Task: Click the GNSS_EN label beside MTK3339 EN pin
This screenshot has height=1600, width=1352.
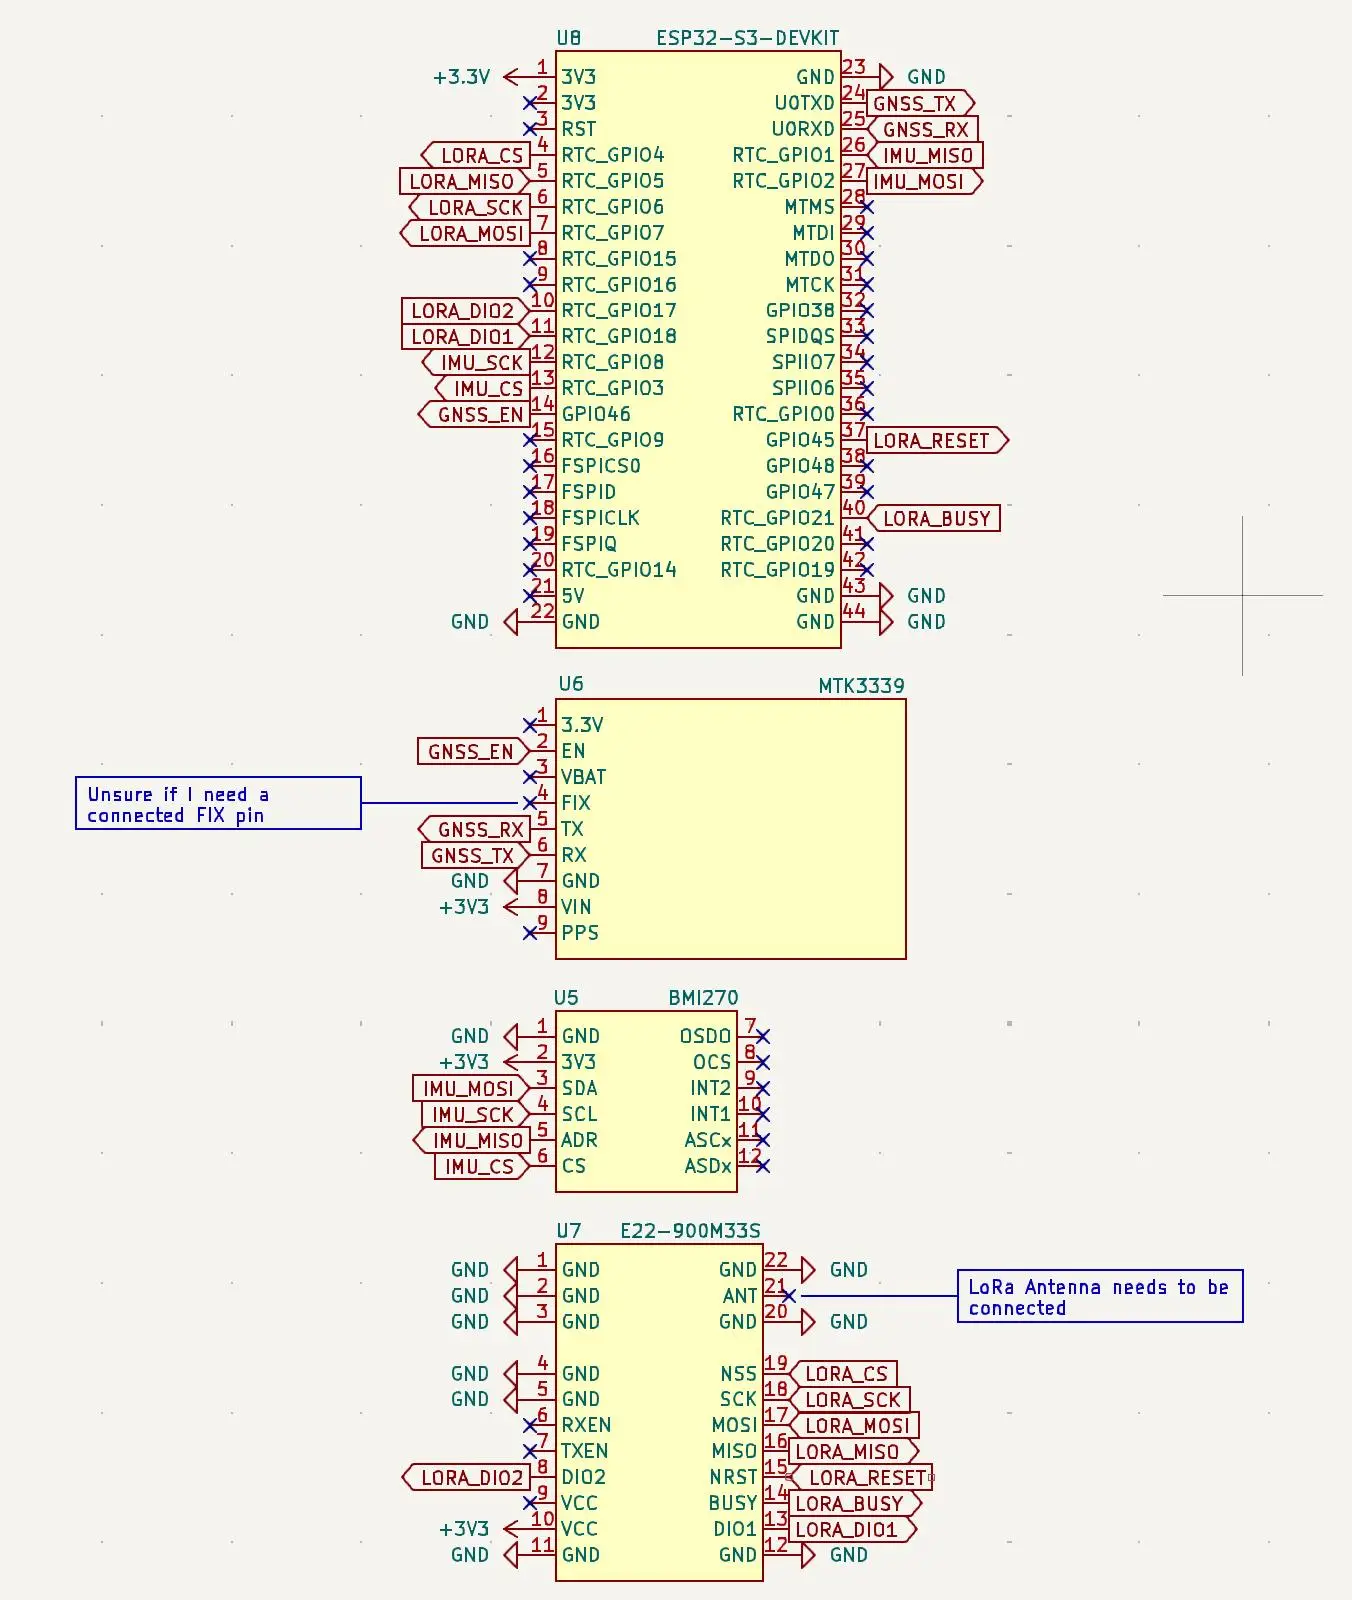Action: (471, 752)
